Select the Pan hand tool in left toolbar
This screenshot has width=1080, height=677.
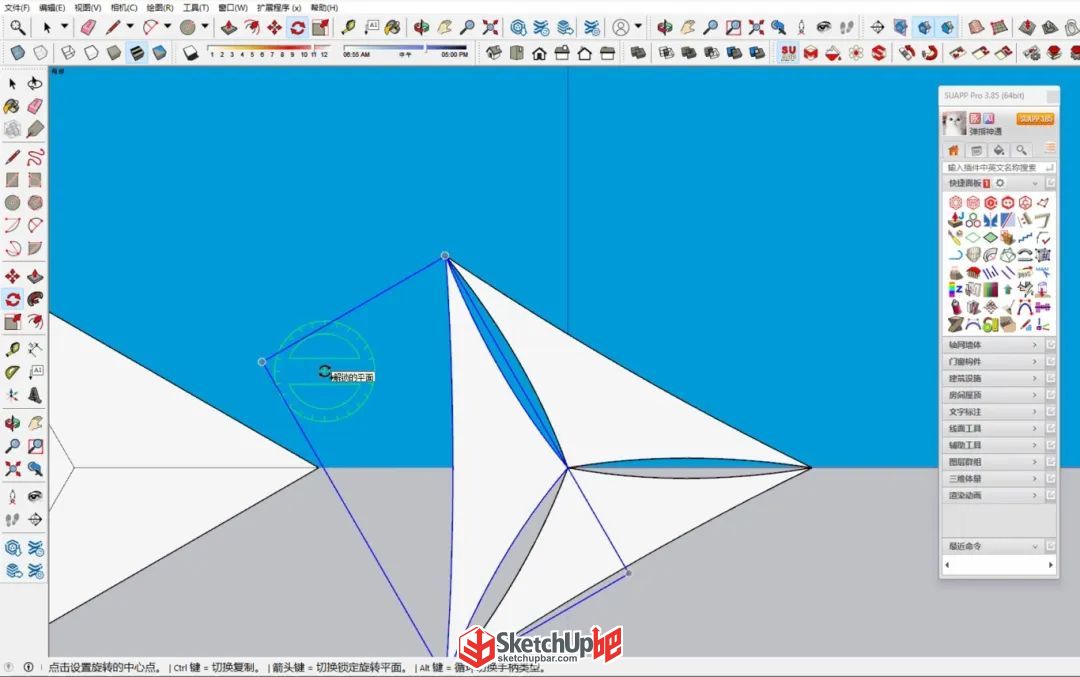point(35,423)
